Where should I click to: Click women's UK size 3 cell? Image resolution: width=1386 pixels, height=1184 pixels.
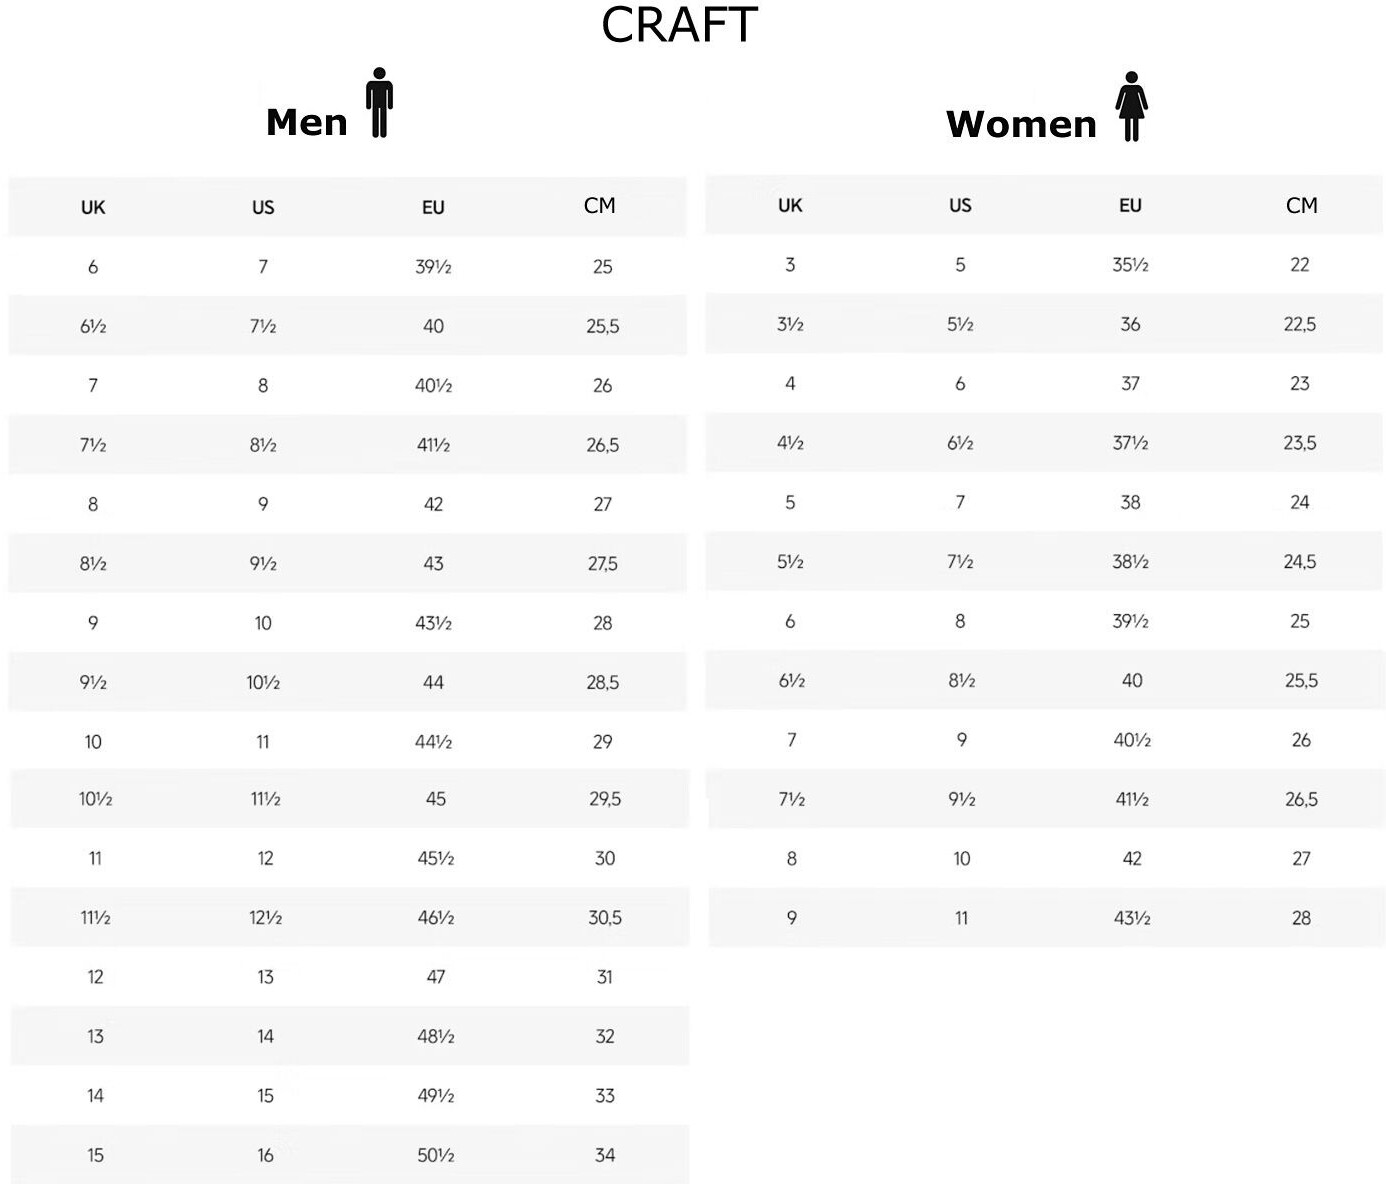pyautogui.click(x=790, y=265)
